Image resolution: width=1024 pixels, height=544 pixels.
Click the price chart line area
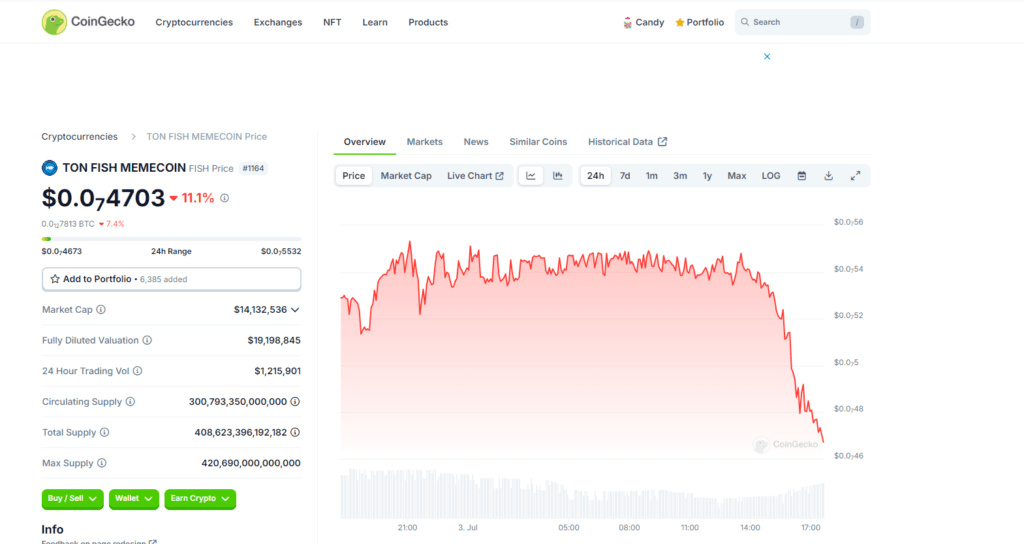coord(581,340)
